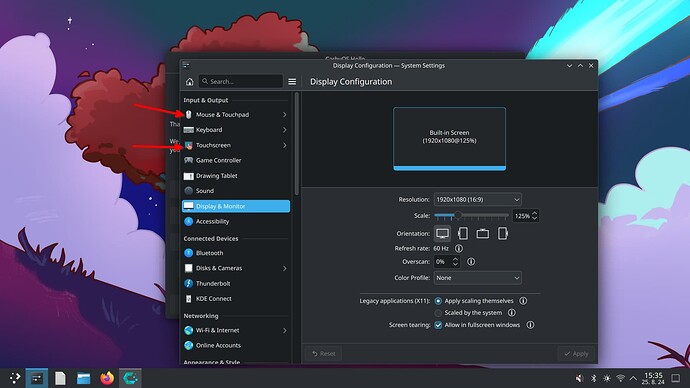690x388 pixels.
Task: Select 90° counter-clockwise orientation icon
Action: (x=503, y=234)
